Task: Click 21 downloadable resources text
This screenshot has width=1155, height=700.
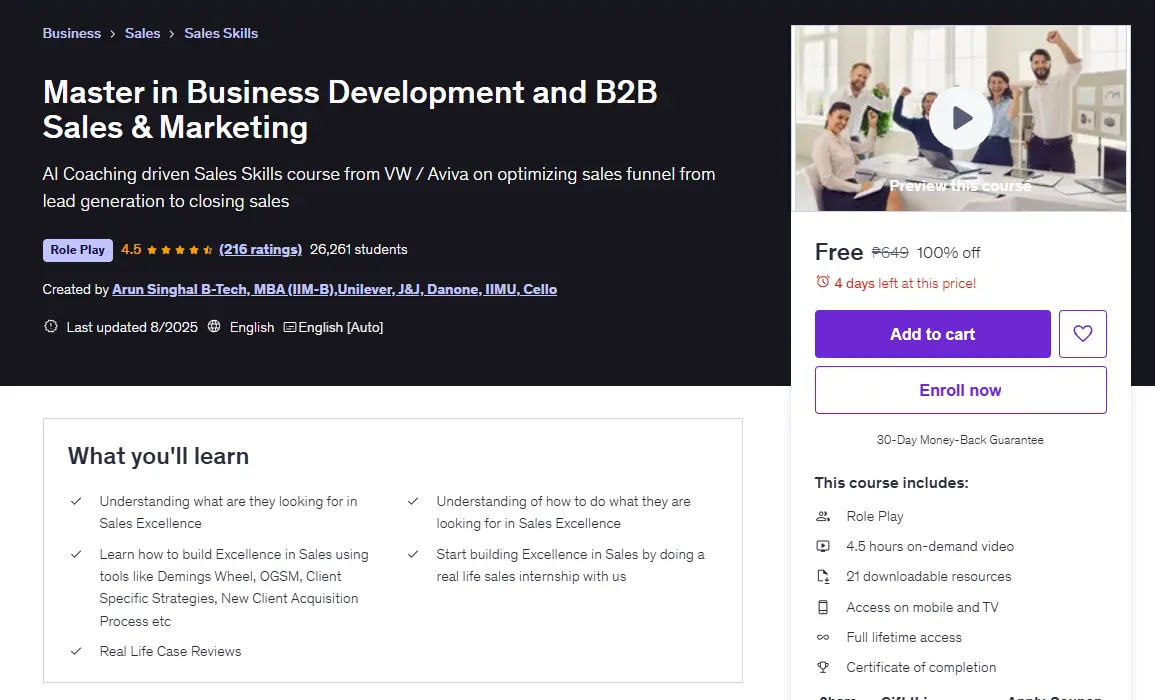Action: click(x=928, y=577)
